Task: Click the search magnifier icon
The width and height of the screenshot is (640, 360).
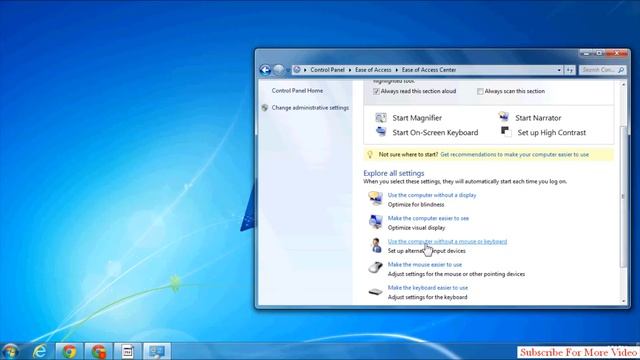Action: [x=621, y=70]
